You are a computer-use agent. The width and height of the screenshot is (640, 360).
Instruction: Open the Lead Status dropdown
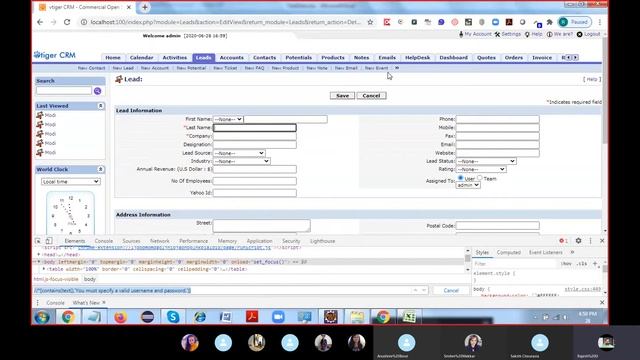[x=486, y=161]
